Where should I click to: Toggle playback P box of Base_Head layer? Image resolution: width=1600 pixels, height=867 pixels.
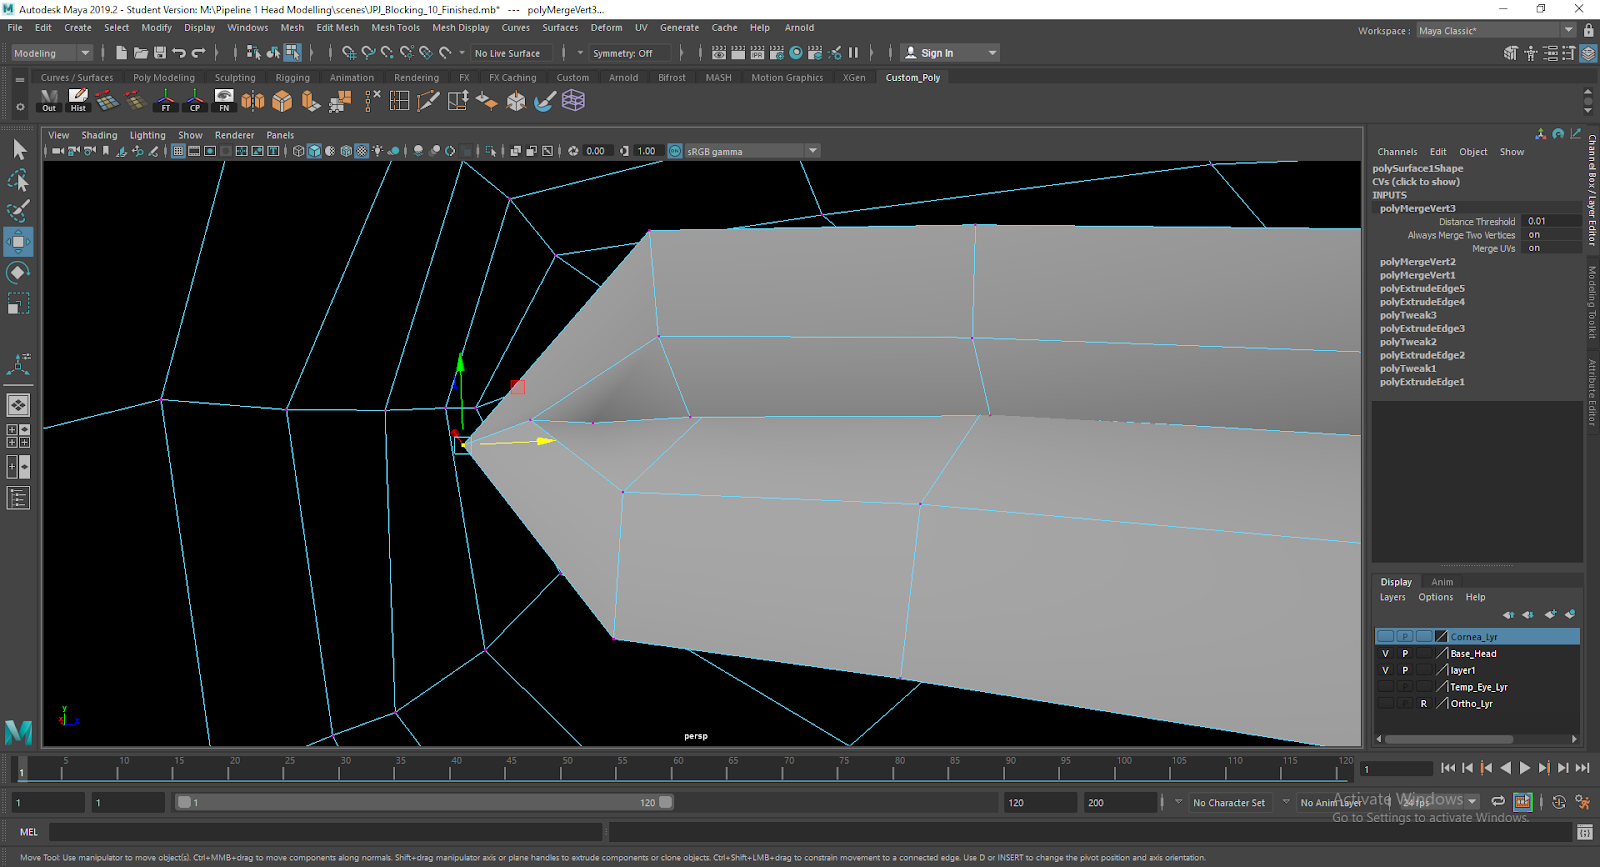(x=1405, y=654)
